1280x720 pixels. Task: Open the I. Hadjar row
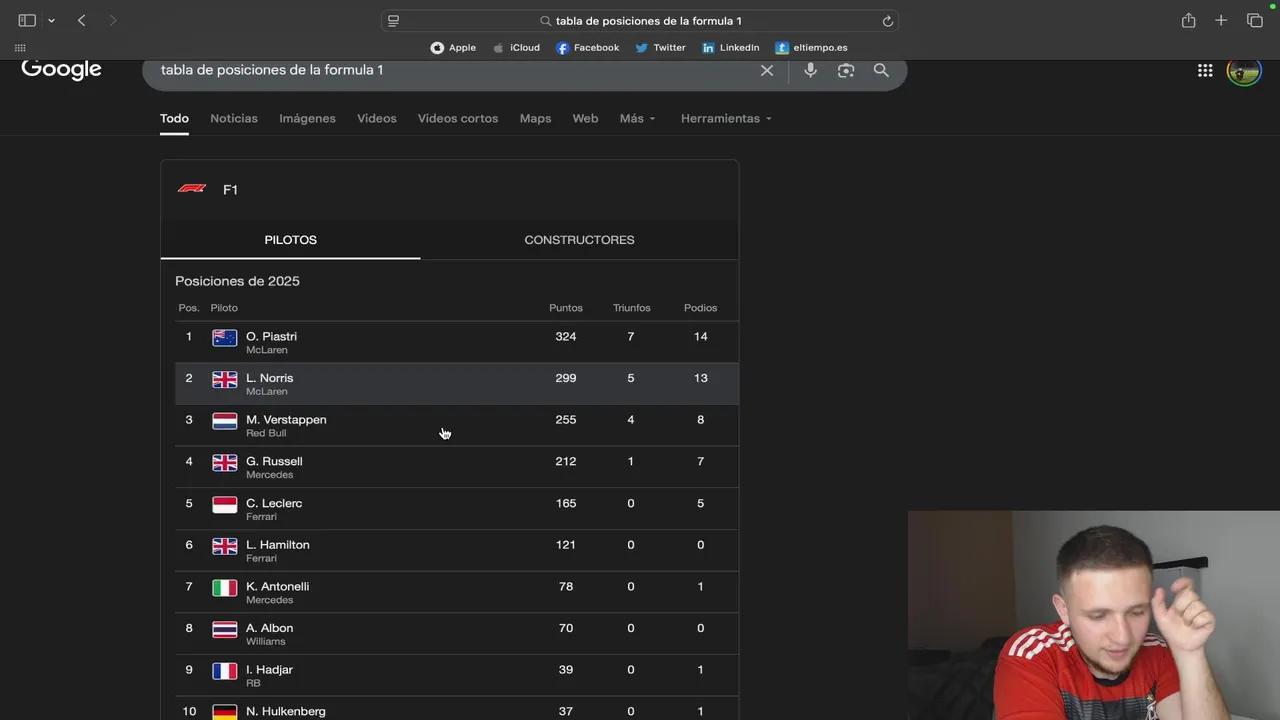click(457, 675)
